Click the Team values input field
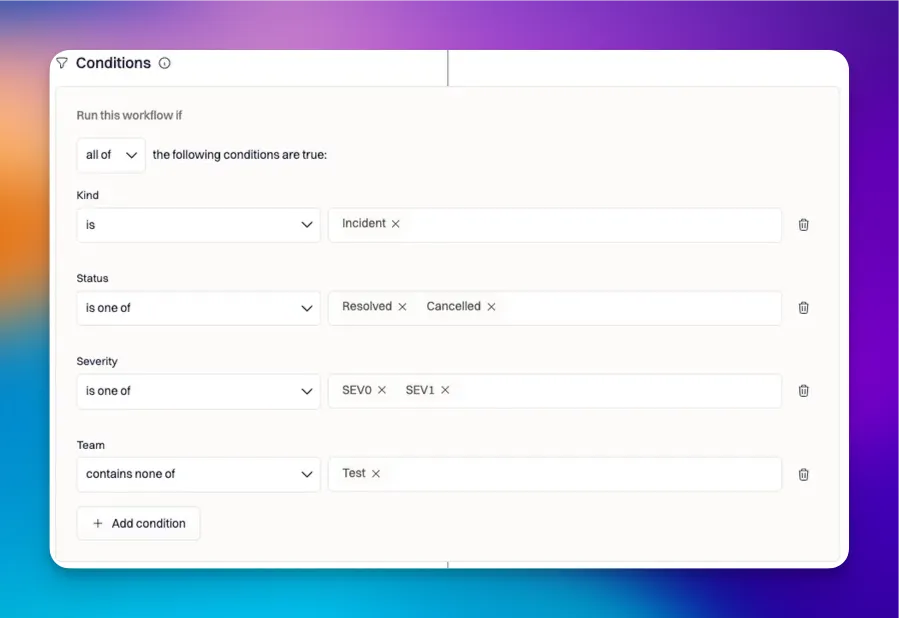The height and width of the screenshot is (618, 899). [x=554, y=474]
